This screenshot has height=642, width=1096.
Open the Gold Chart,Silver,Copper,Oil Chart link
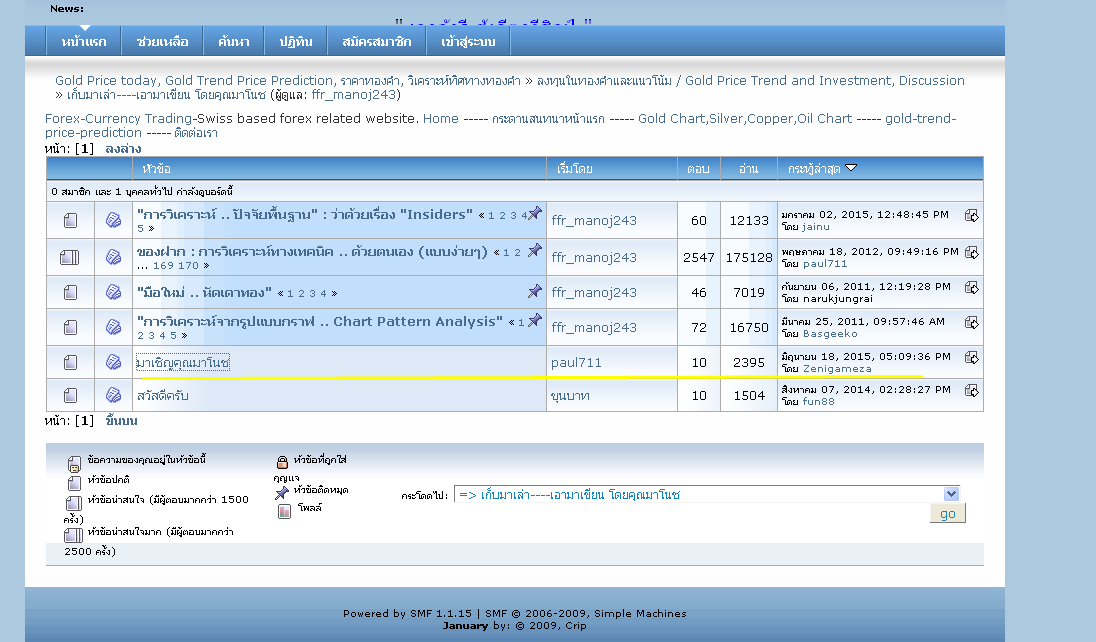pyautogui.click(x=745, y=118)
